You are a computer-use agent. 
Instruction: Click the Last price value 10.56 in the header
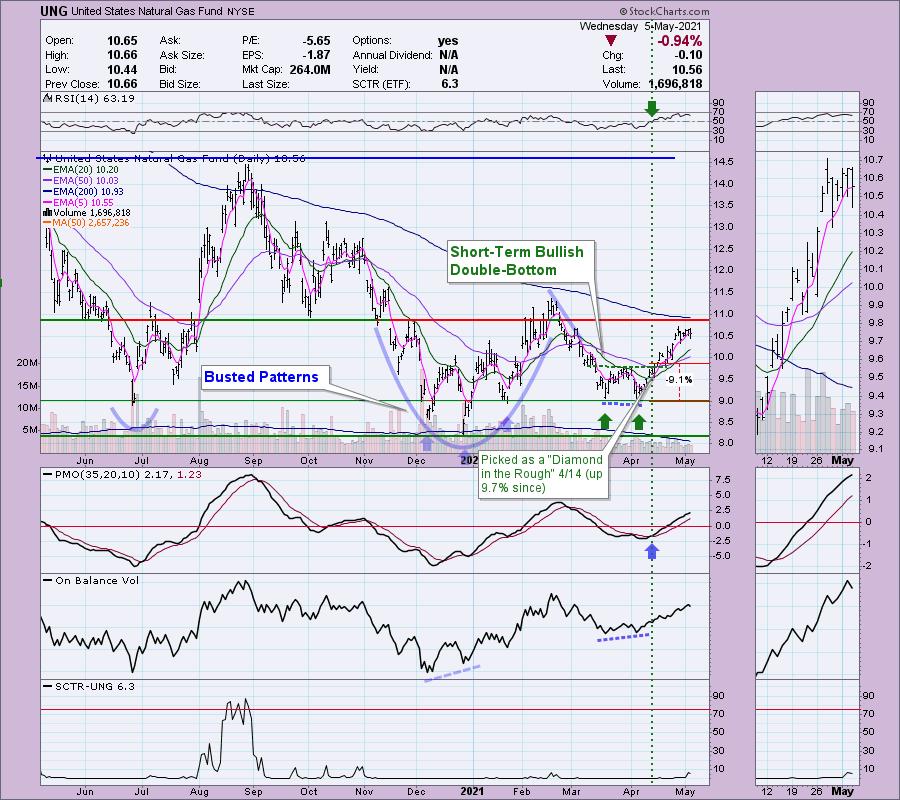coord(687,69)
